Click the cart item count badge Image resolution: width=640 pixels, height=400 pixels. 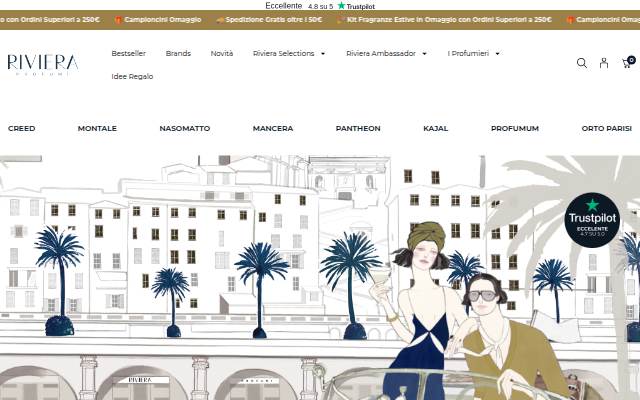pyautogui.click(x=631, y=60)
